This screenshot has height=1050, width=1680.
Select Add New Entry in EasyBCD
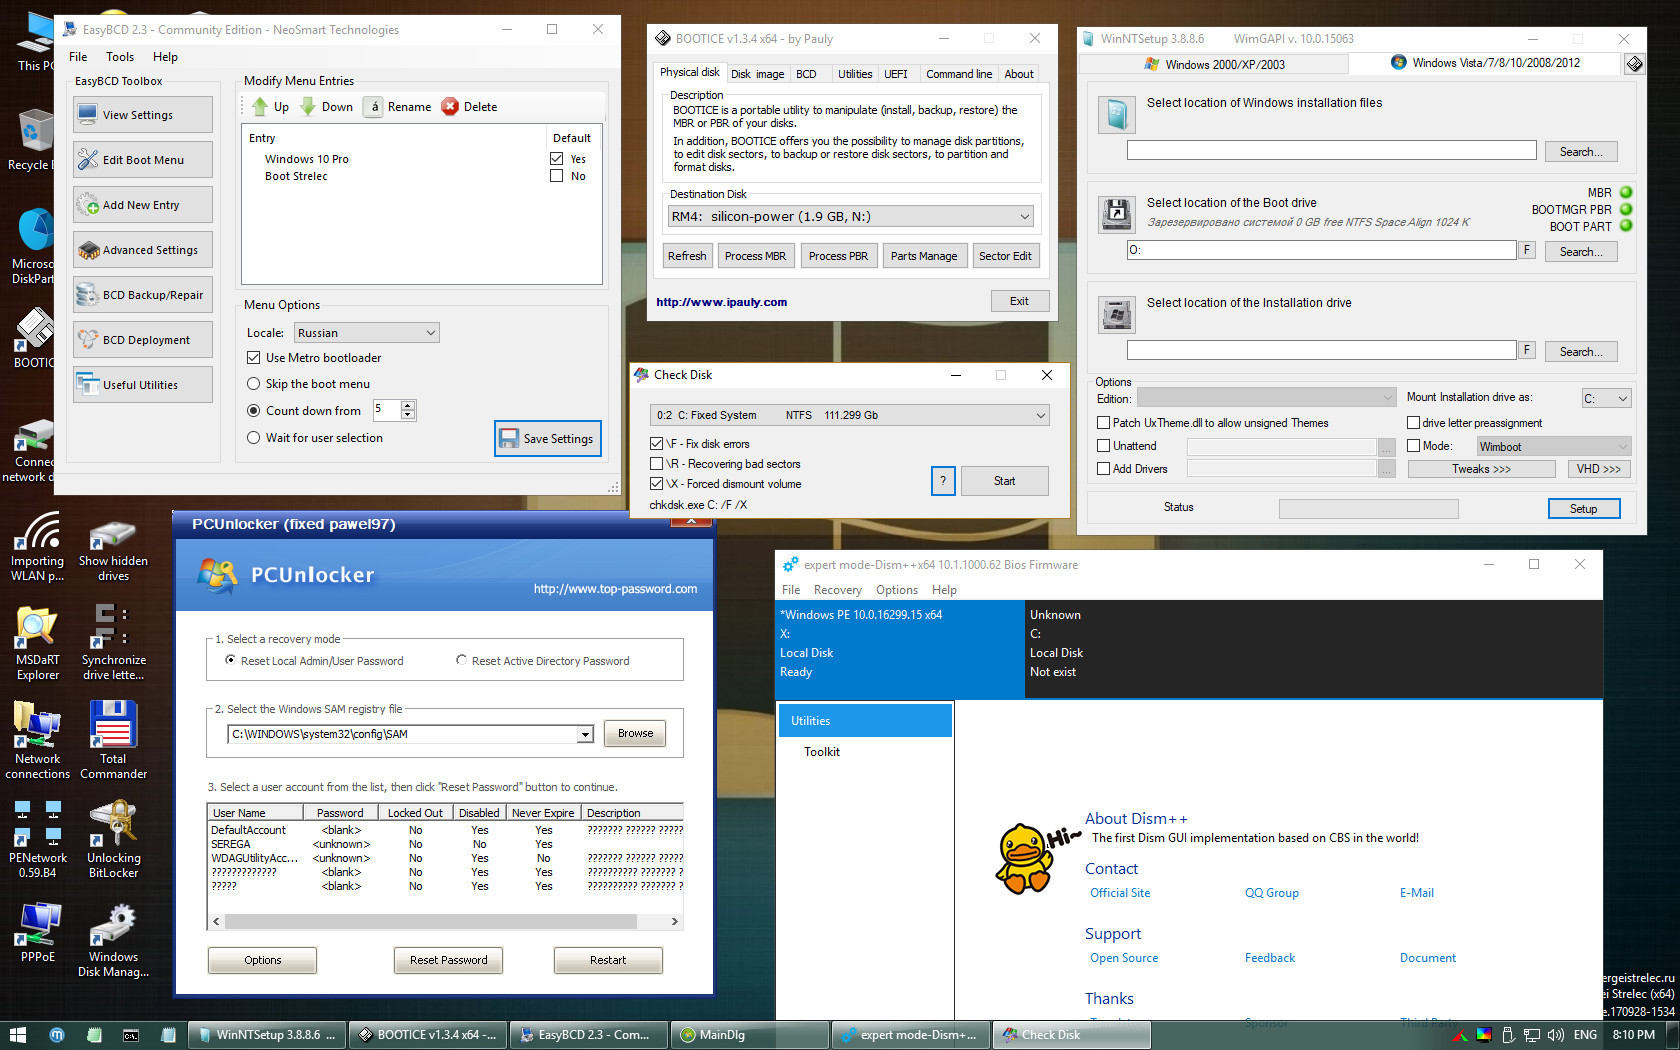[x=142, y=205]
